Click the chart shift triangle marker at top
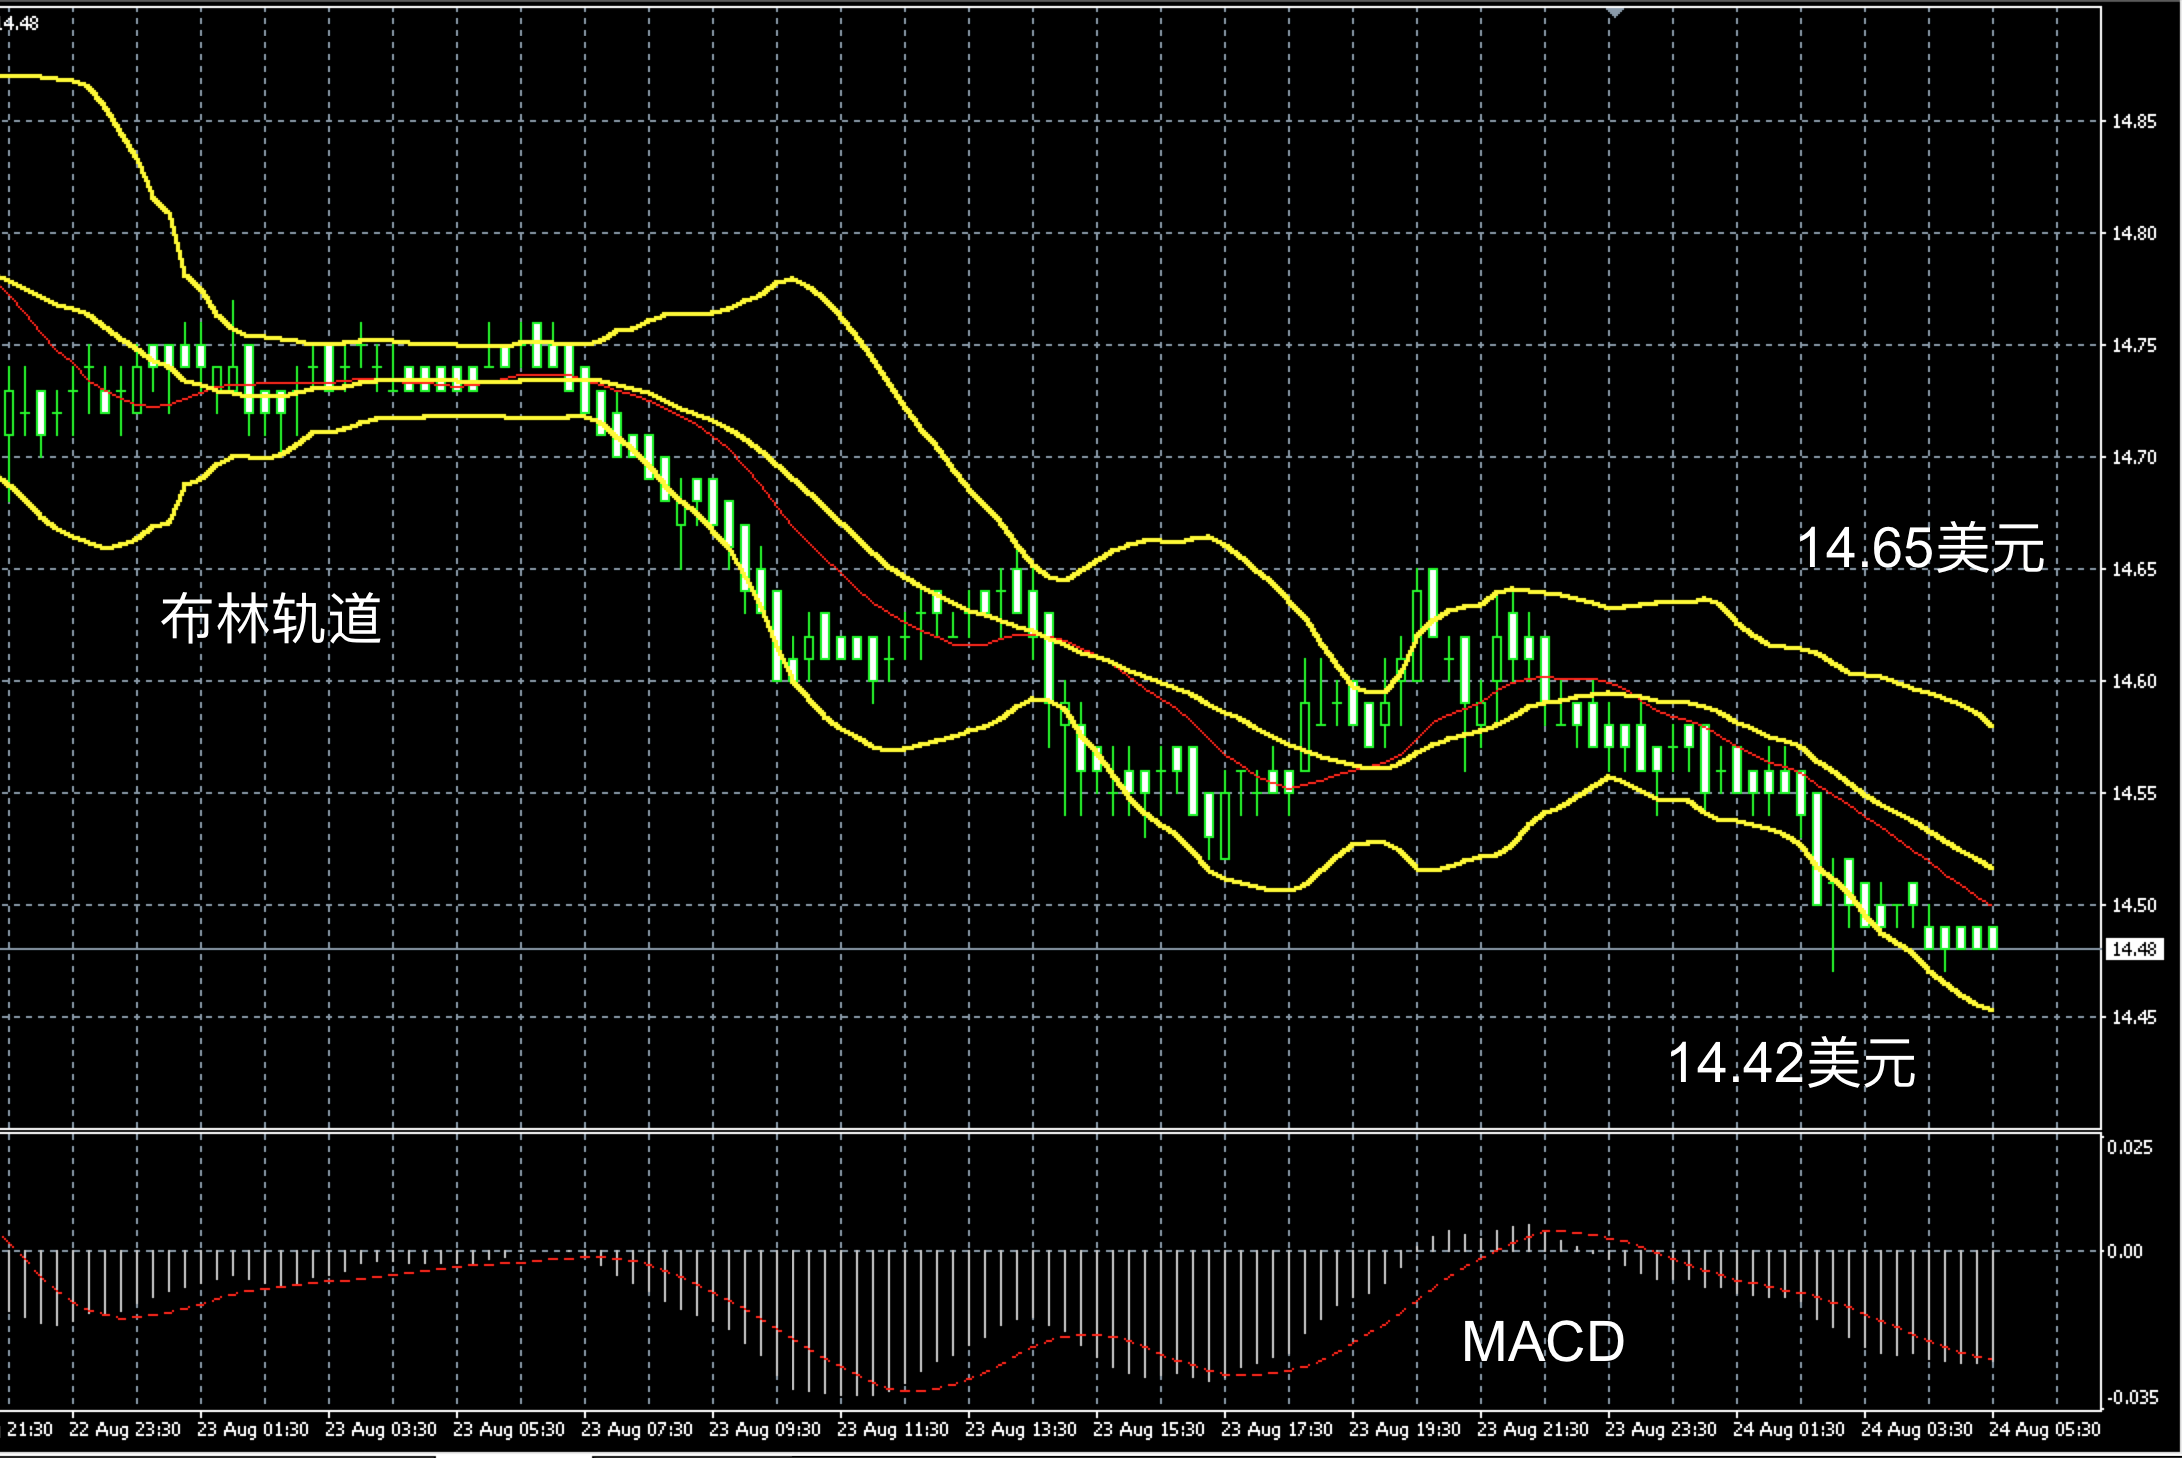 (1614, 12)
